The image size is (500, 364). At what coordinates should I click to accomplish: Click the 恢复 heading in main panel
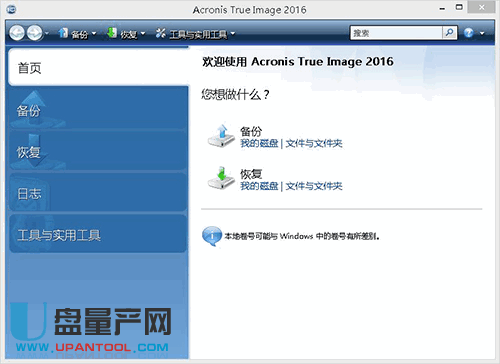click(x=251, y=174)
